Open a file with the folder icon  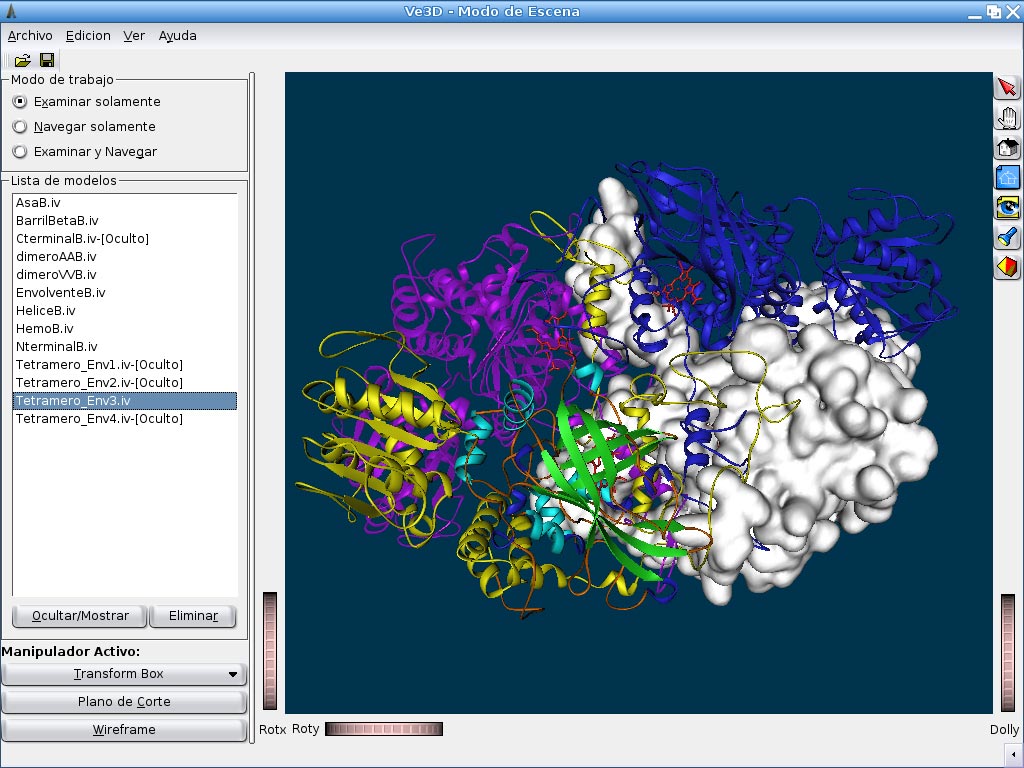22,59
